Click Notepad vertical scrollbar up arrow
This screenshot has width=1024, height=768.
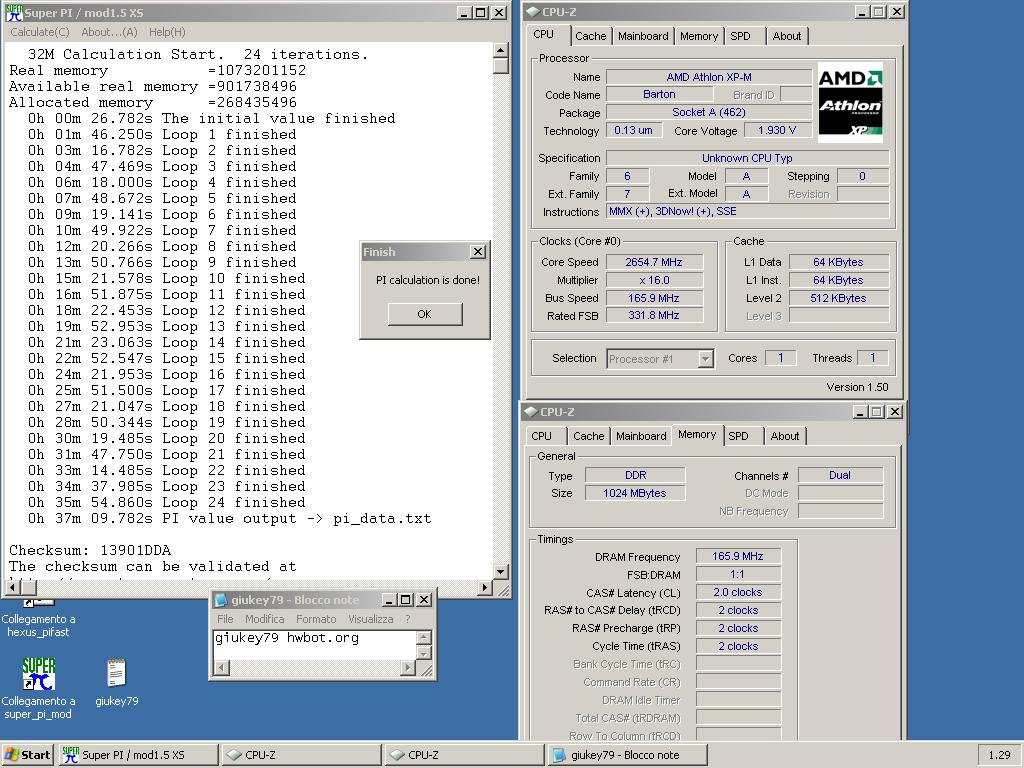tap(424, 638)
